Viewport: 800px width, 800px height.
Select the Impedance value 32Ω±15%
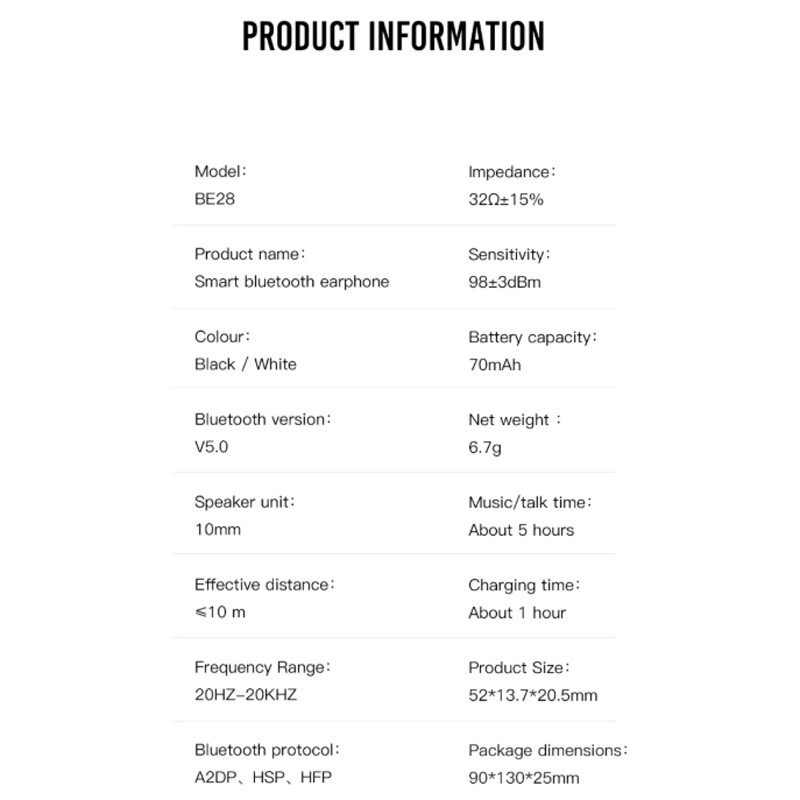(505, 199)
